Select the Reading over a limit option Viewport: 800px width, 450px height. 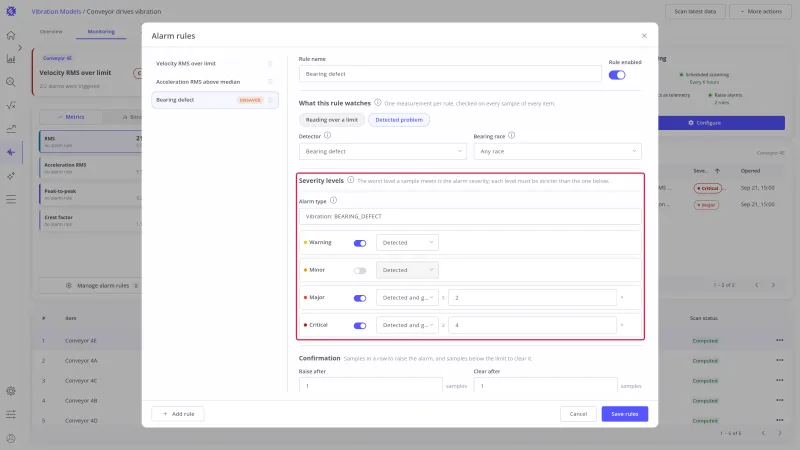pyautogui.click(x=332, y=120)
